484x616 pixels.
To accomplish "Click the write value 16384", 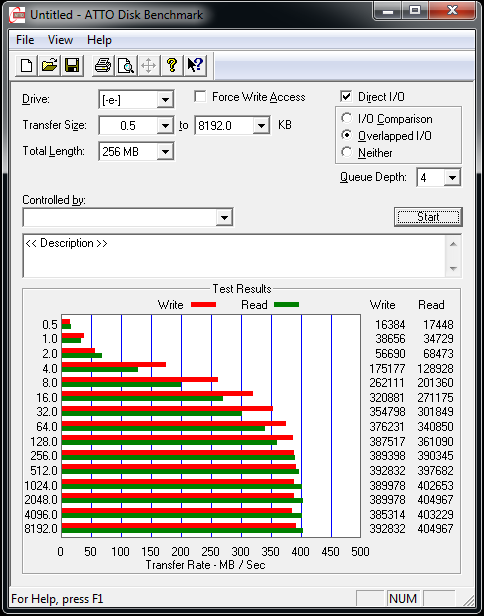I will tap(390, 325).
